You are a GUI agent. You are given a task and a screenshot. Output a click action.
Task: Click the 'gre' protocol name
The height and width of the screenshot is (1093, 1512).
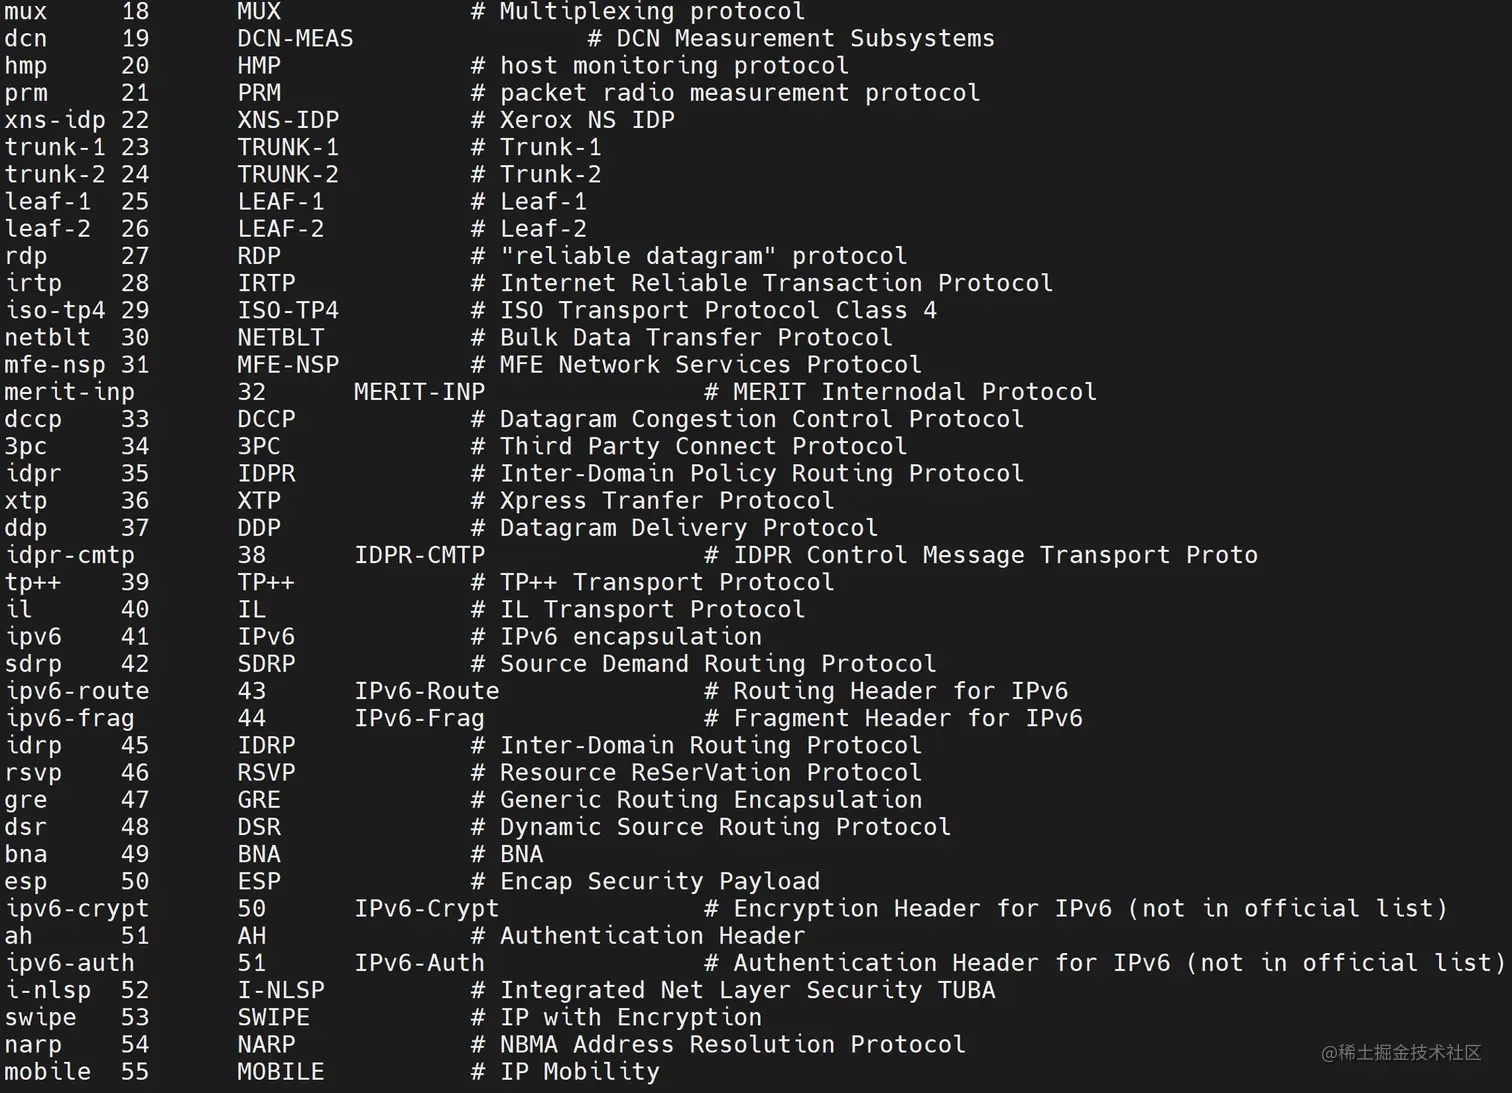pyautogui.click(x=26, y=800)
